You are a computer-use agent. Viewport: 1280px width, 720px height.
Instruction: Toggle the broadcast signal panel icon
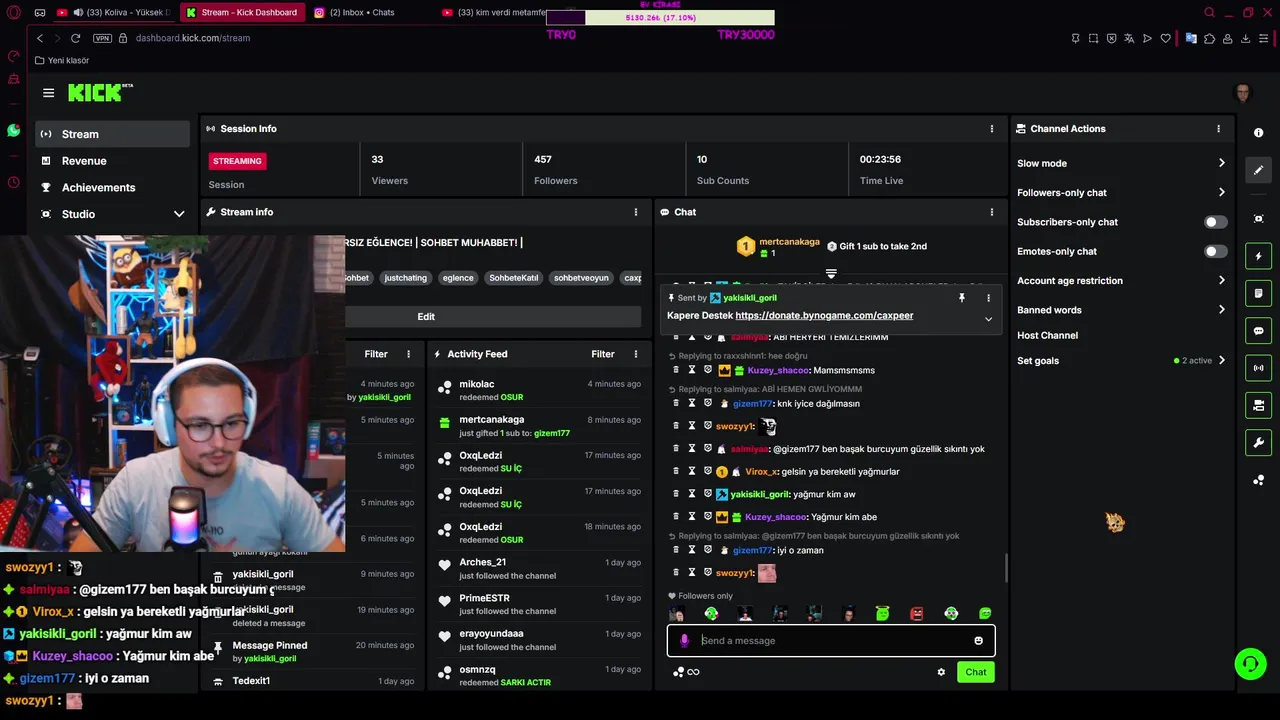click(x=1258, y=368)
